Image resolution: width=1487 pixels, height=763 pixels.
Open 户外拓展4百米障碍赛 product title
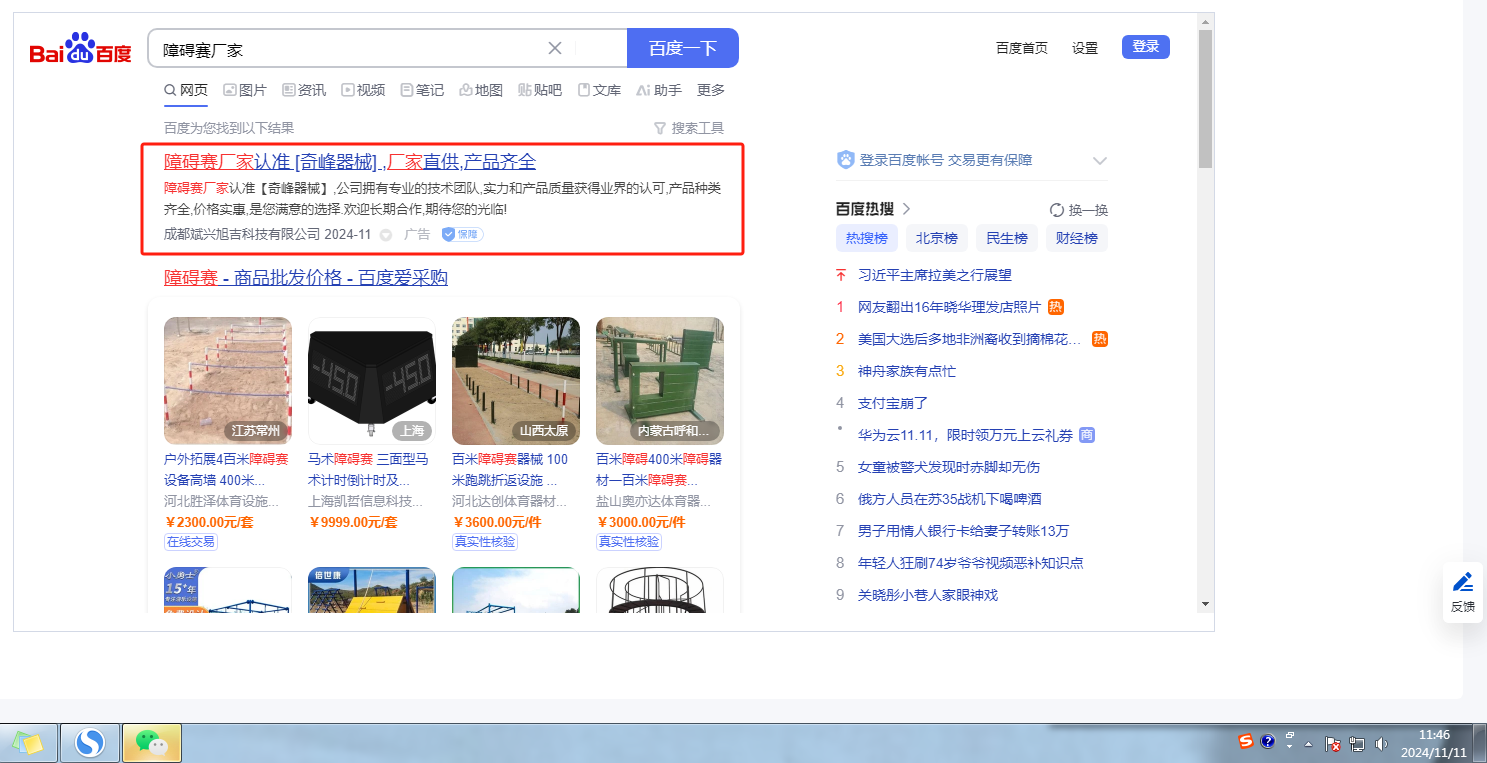(x=226, y=469)
